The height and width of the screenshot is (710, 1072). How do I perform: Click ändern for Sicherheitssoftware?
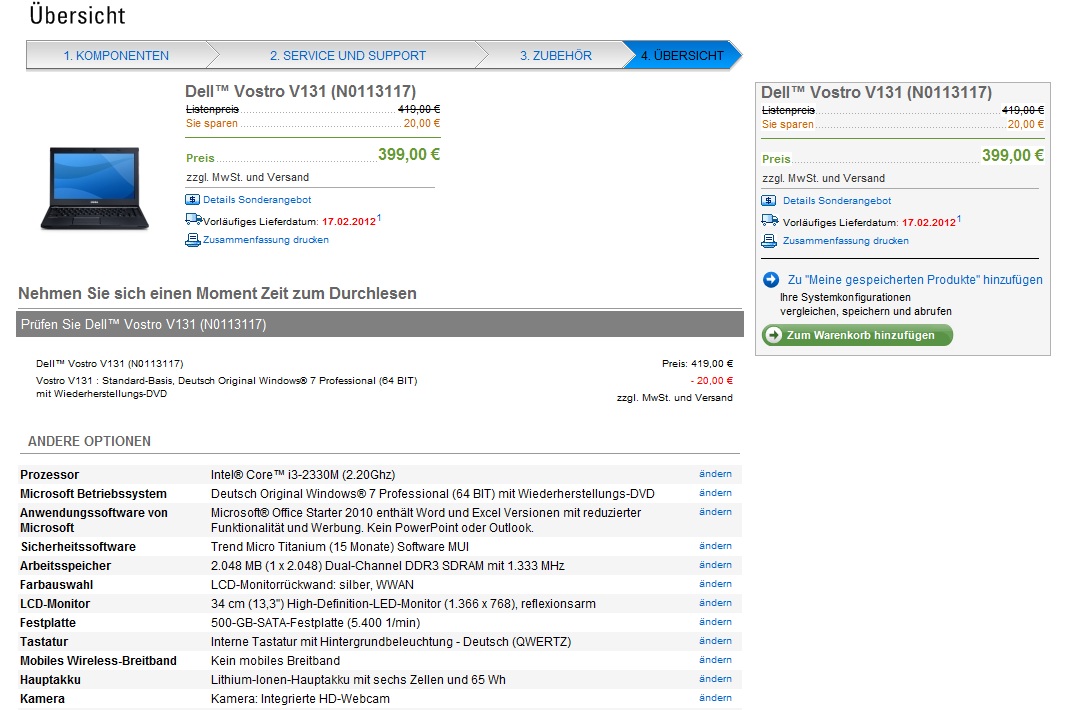click(715, 546)
